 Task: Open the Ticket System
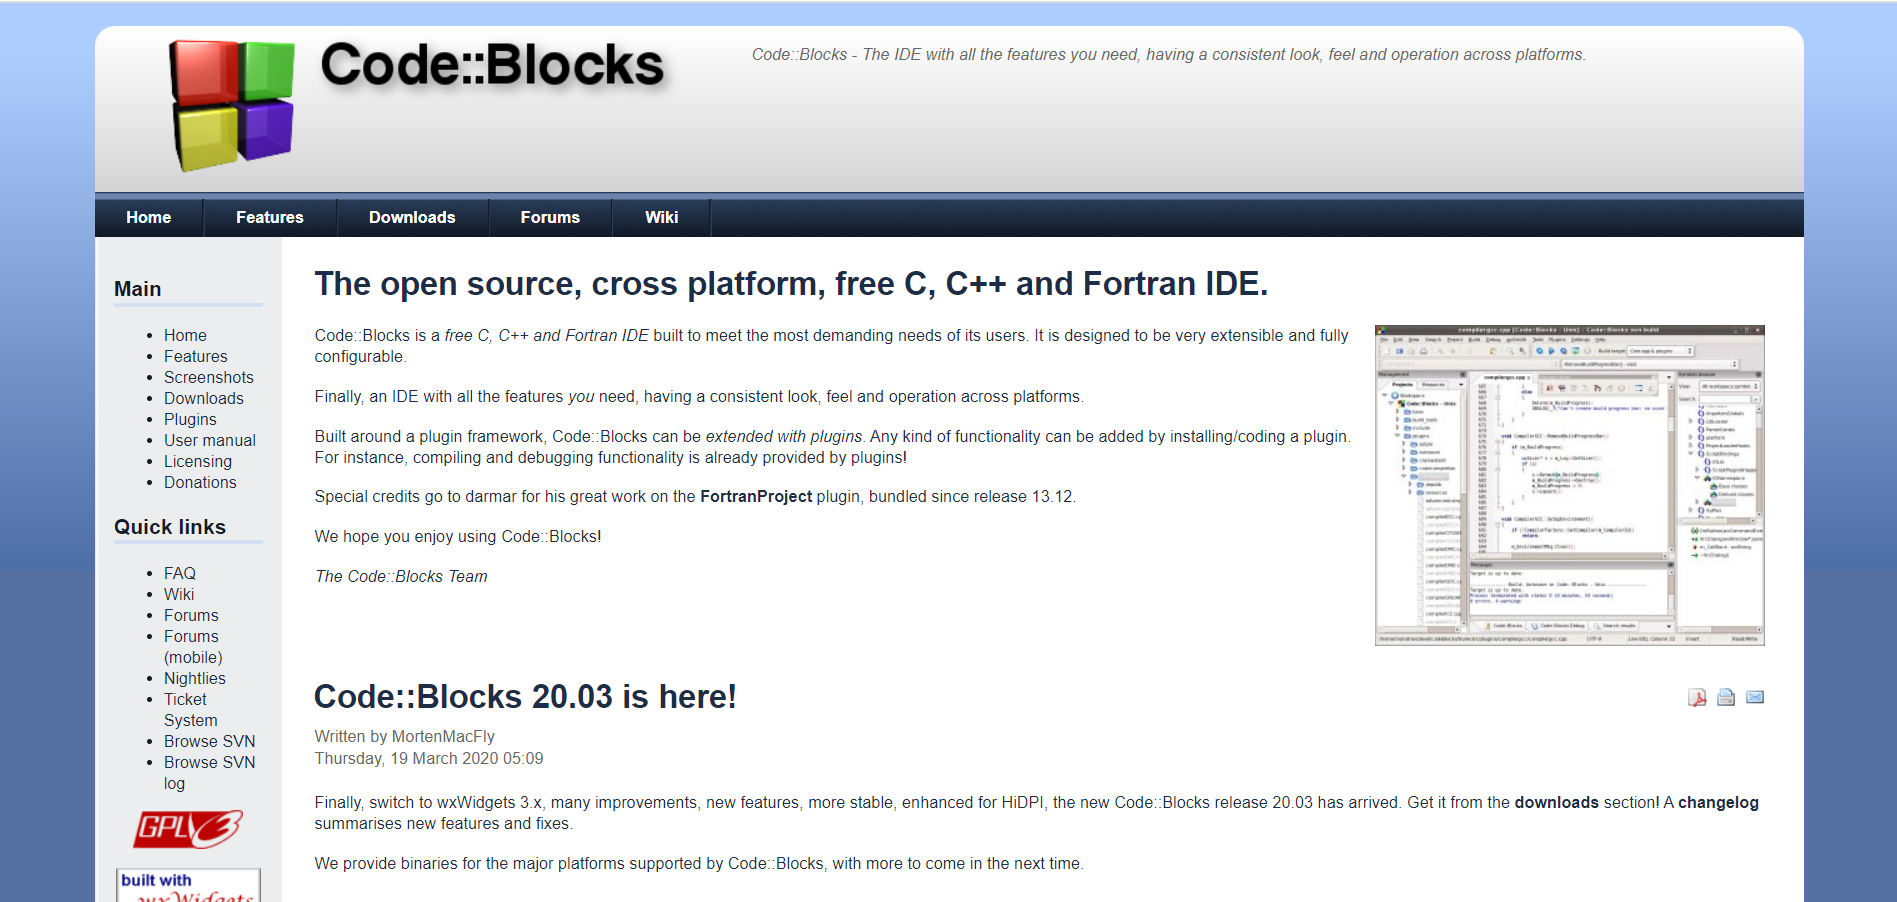point(185,709)
